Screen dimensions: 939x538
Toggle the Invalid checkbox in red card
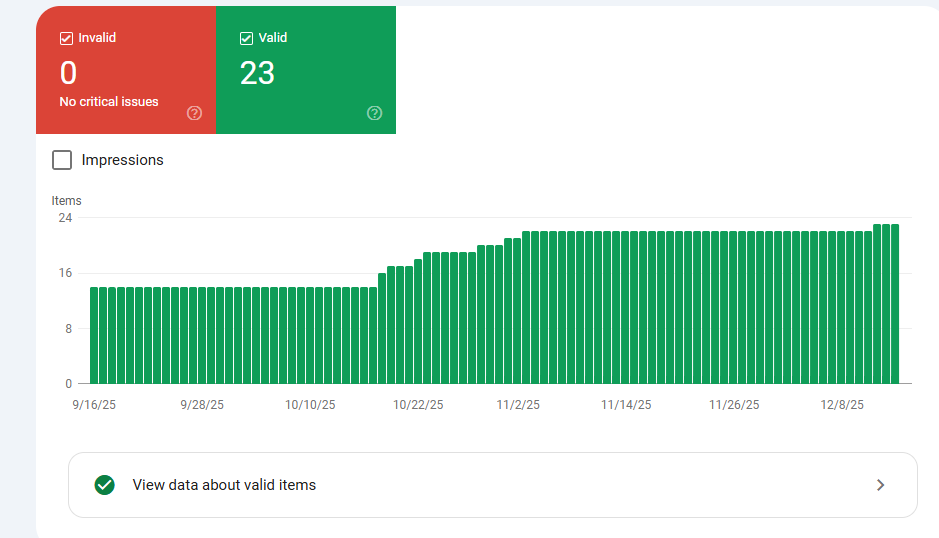67,38
